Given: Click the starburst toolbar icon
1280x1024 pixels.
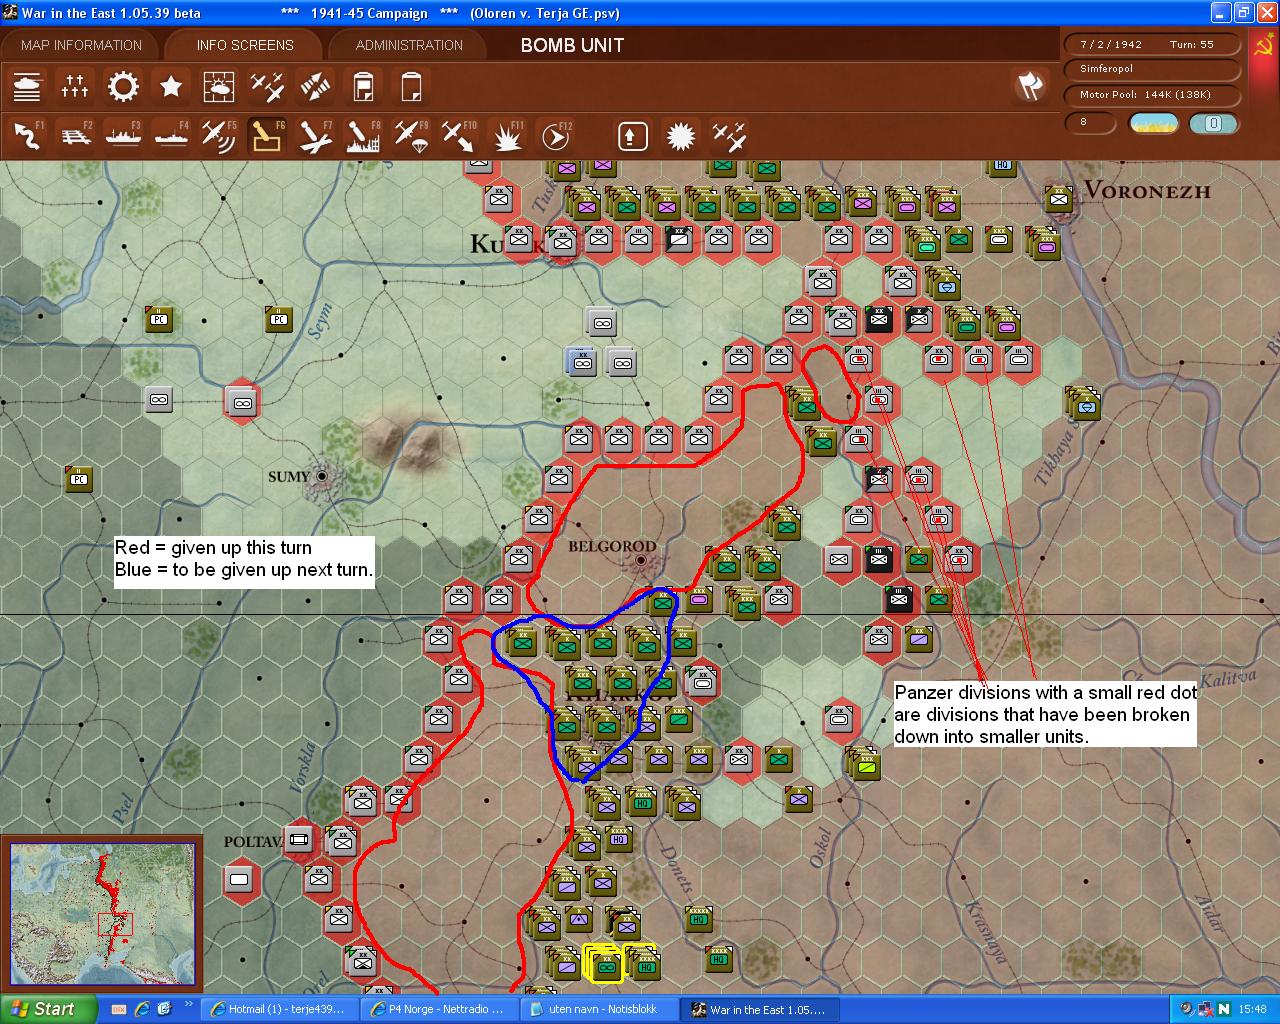Looking at the screenshot, I should (680, 136).
